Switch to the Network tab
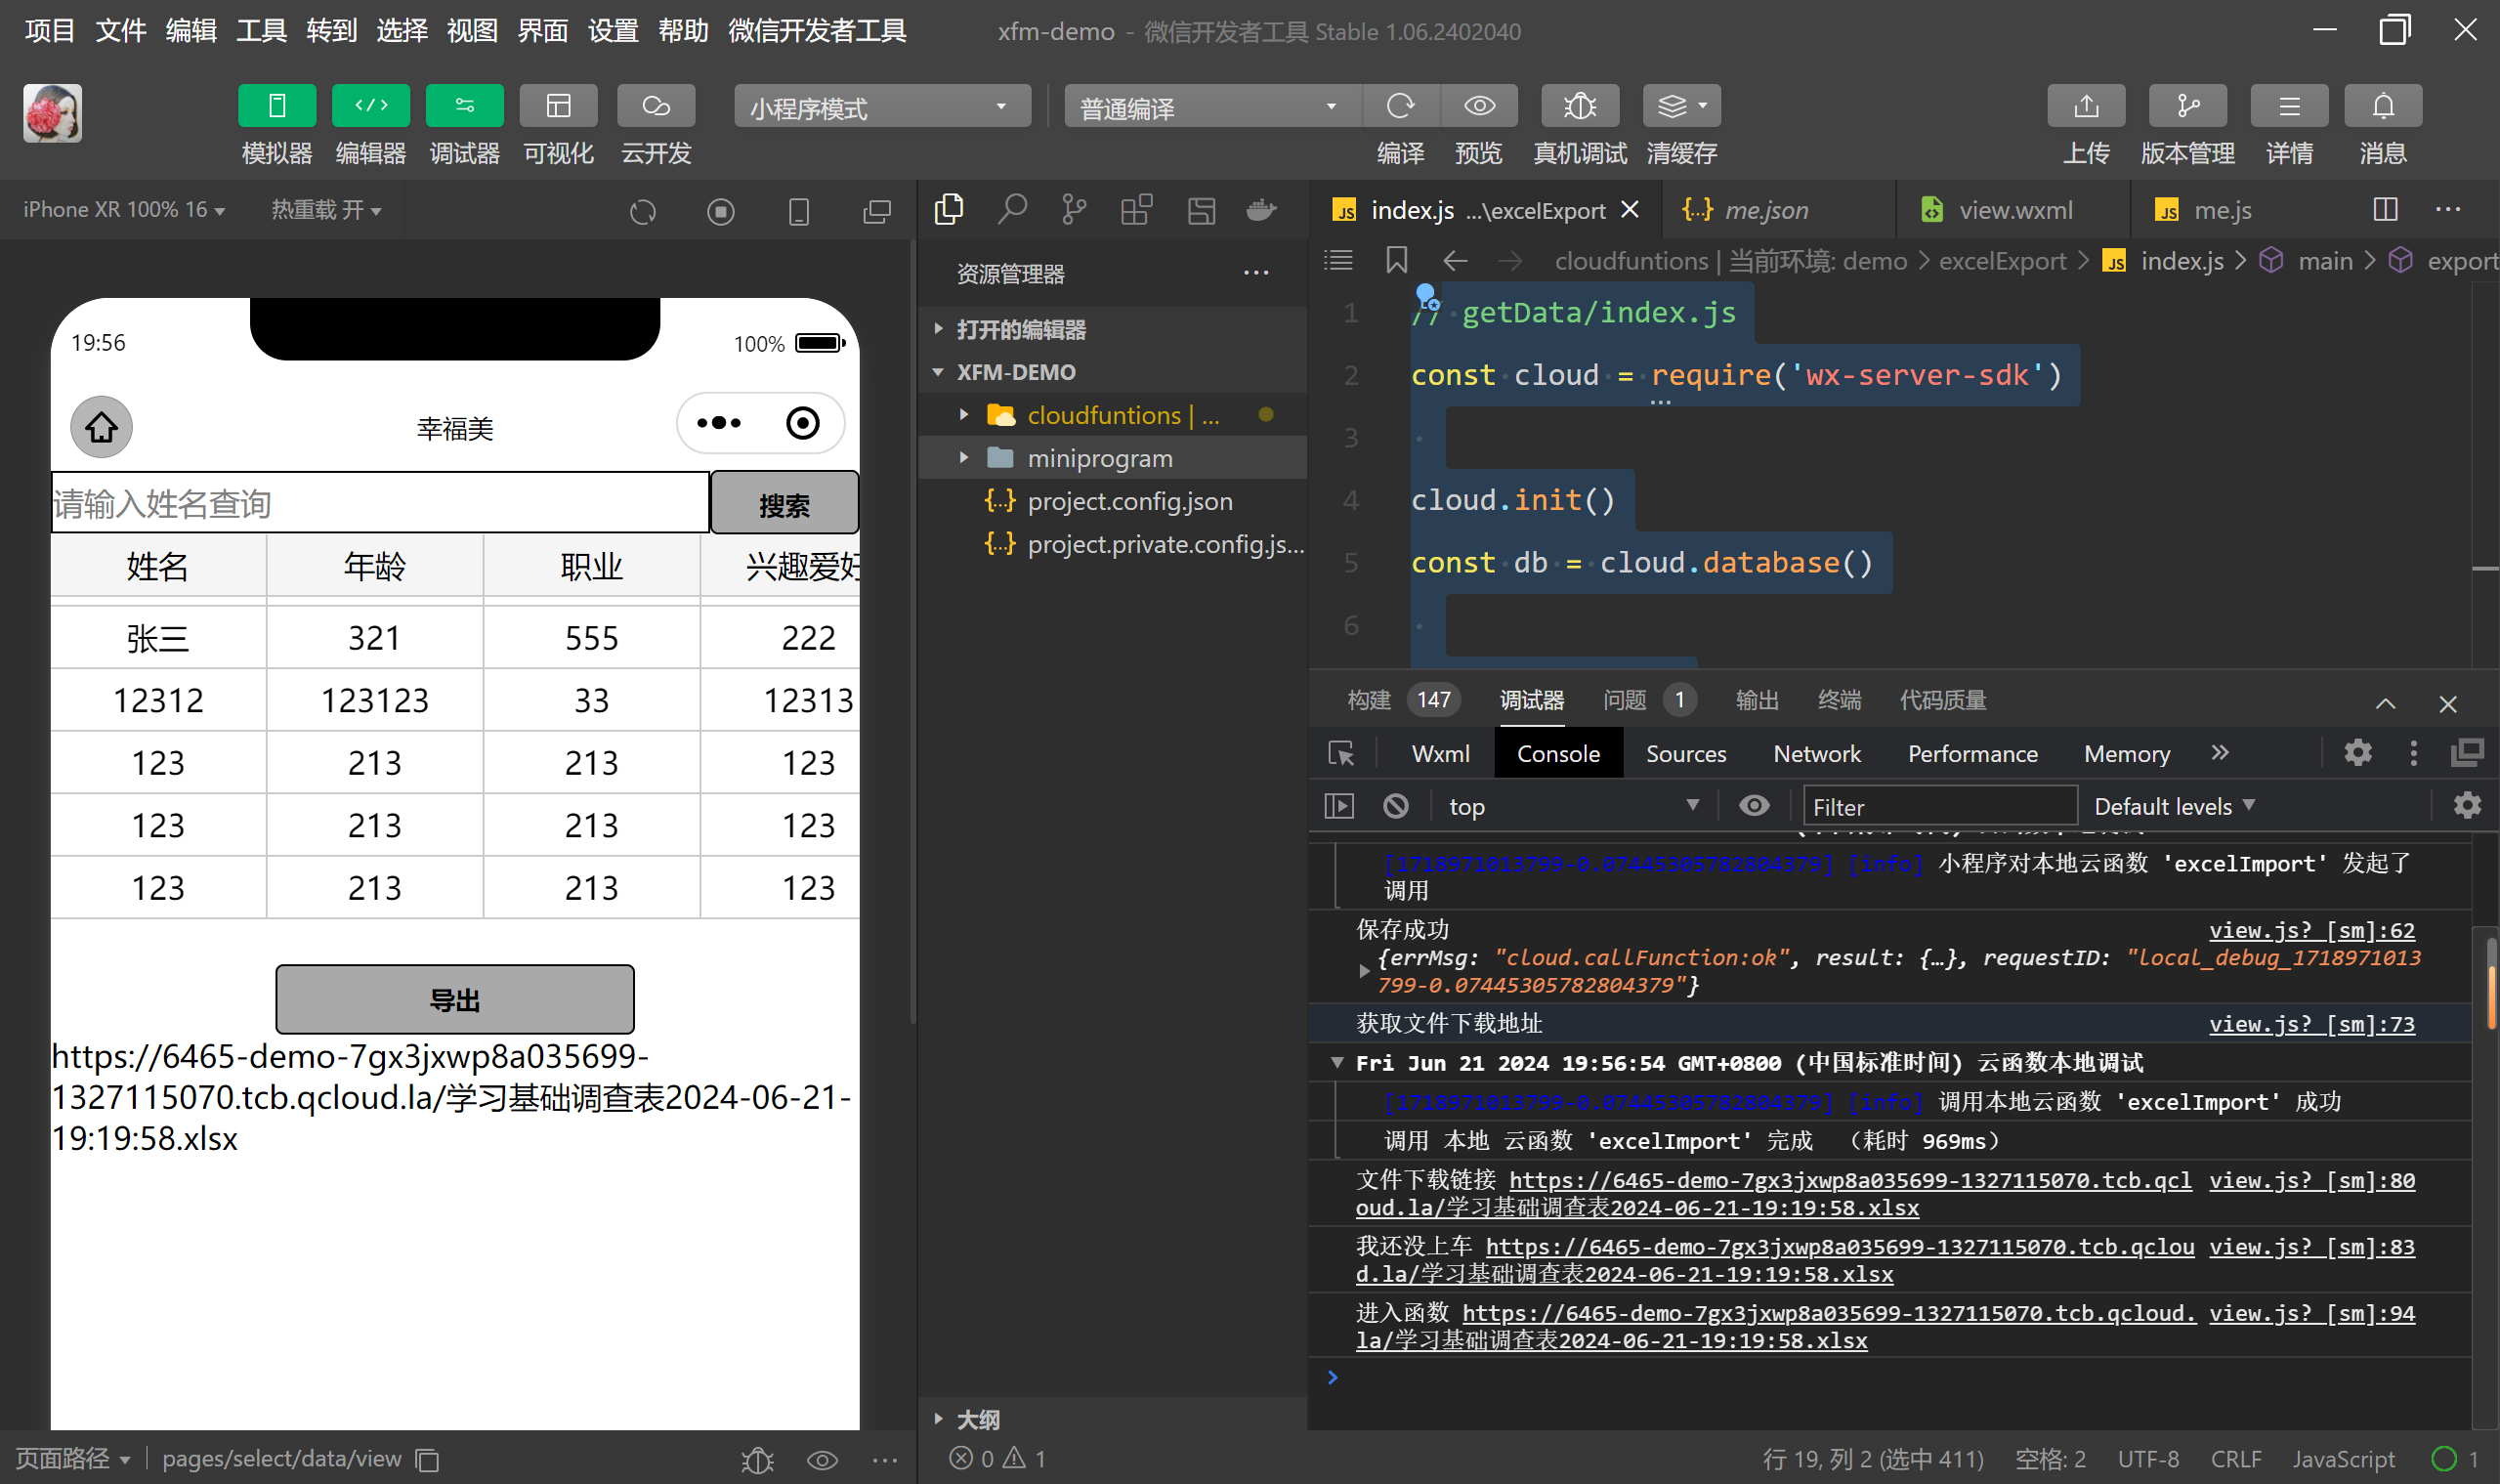The height and width of the screenshot is (1484, 2500). coord(1816,754)
